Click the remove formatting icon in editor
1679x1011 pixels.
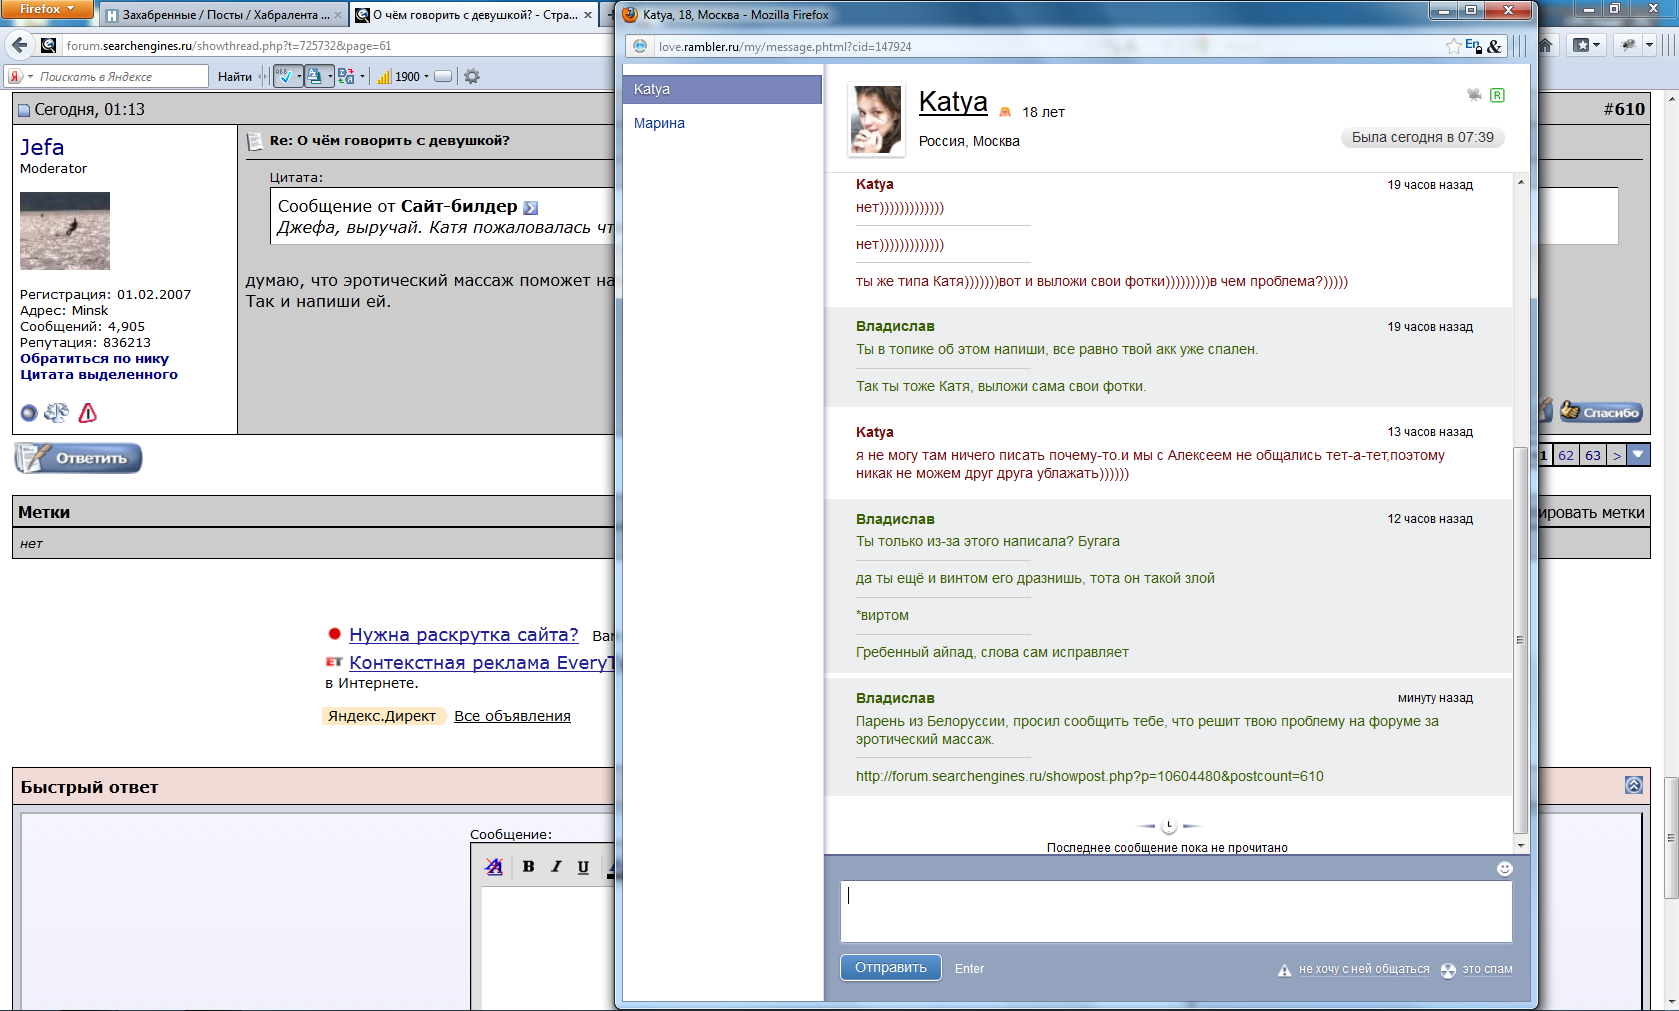pos(494,867)
